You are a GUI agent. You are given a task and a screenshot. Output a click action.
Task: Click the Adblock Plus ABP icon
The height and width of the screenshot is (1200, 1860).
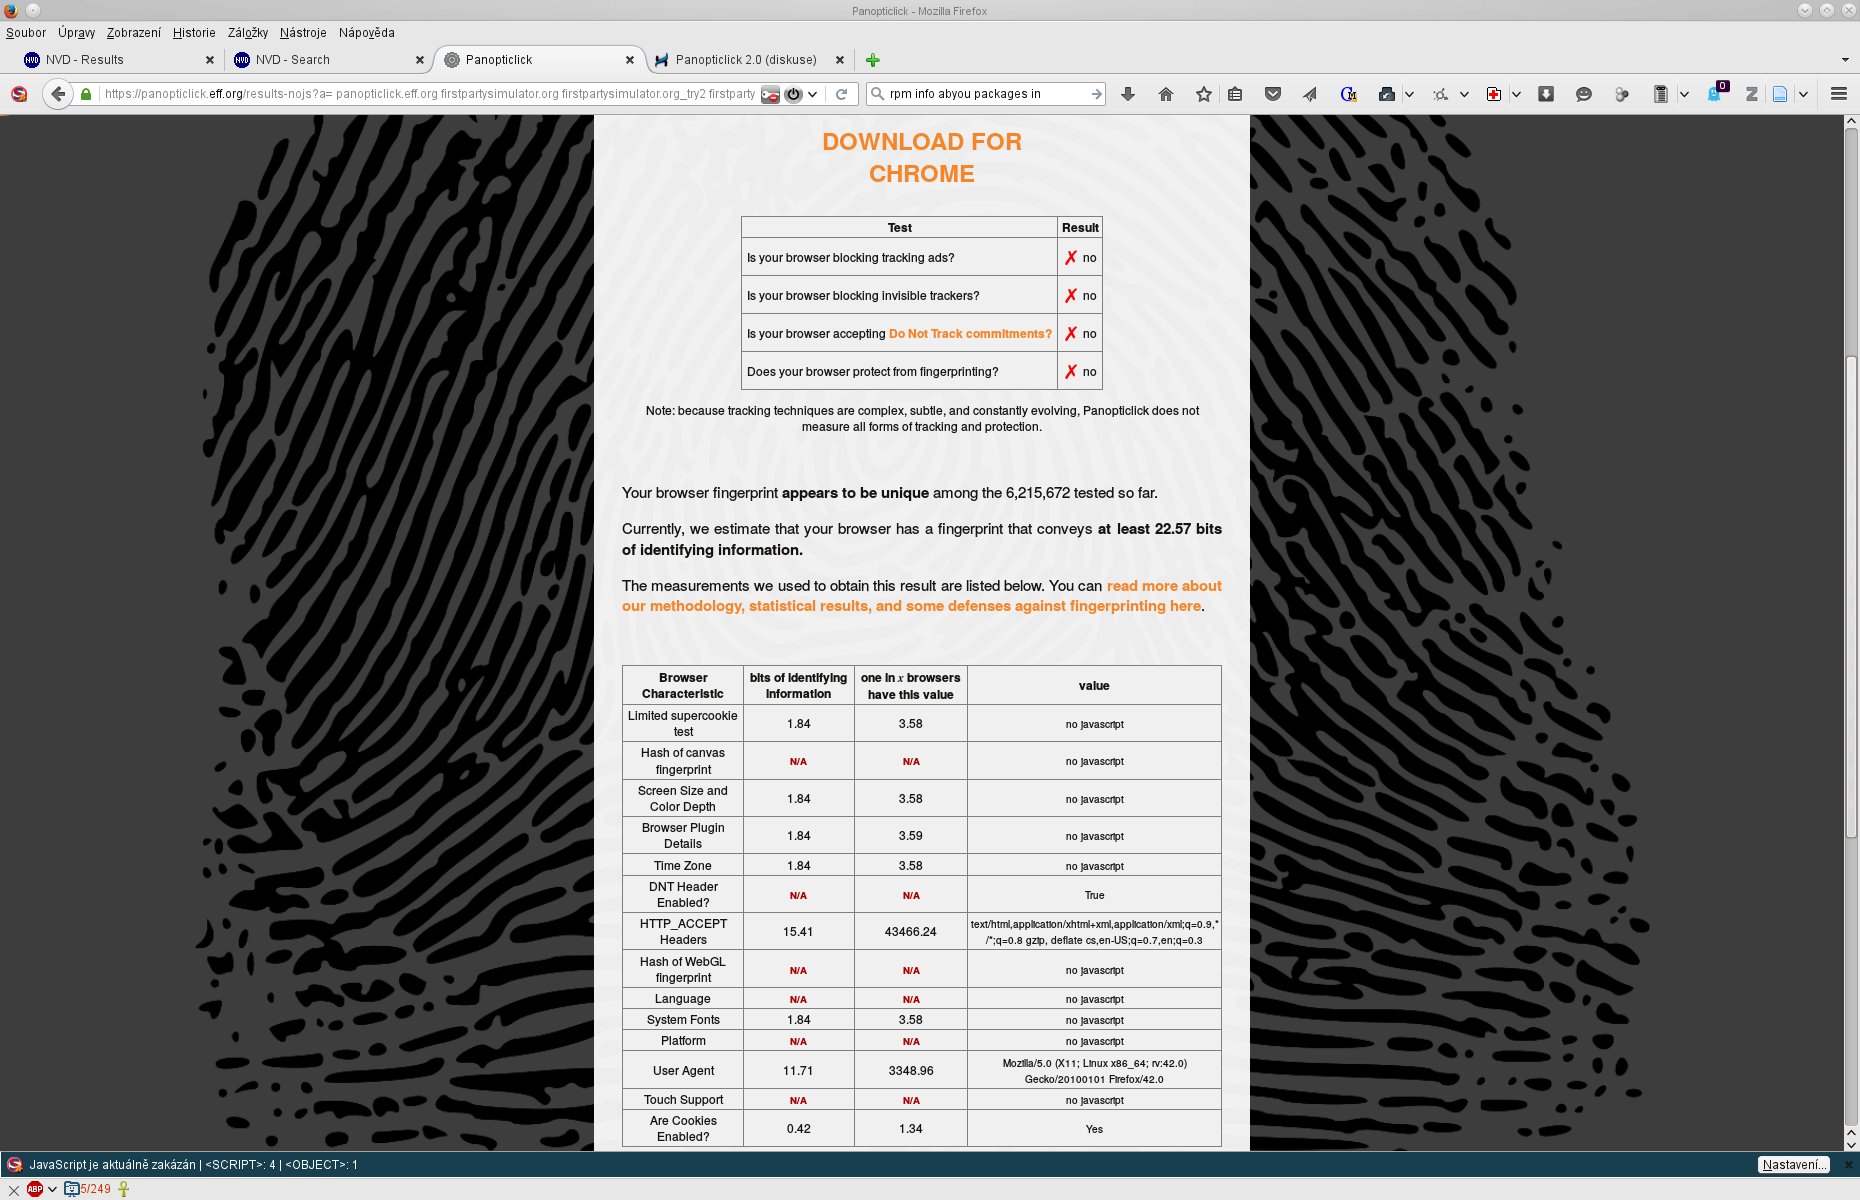pyautogui.click(x=35, y=1189)
